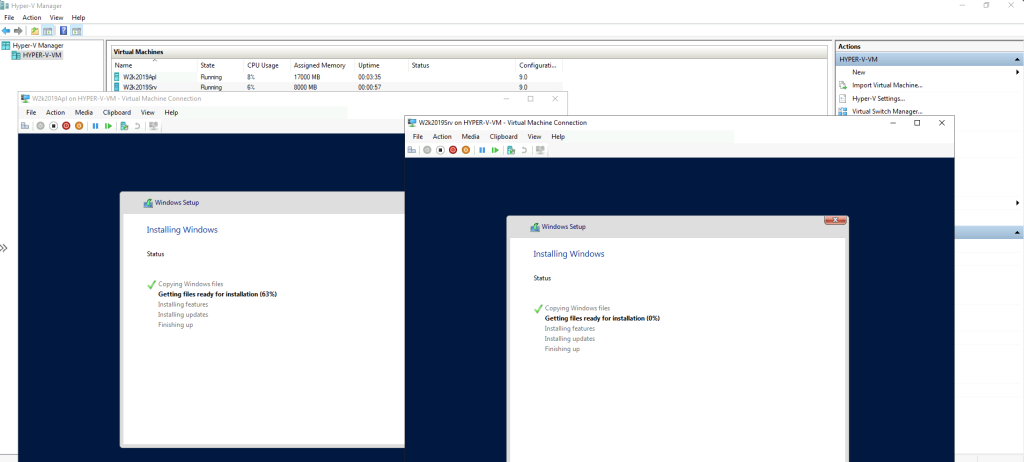Click red Shut Down icon in W2k2019Apl toolbar

[x=66, y=125]
